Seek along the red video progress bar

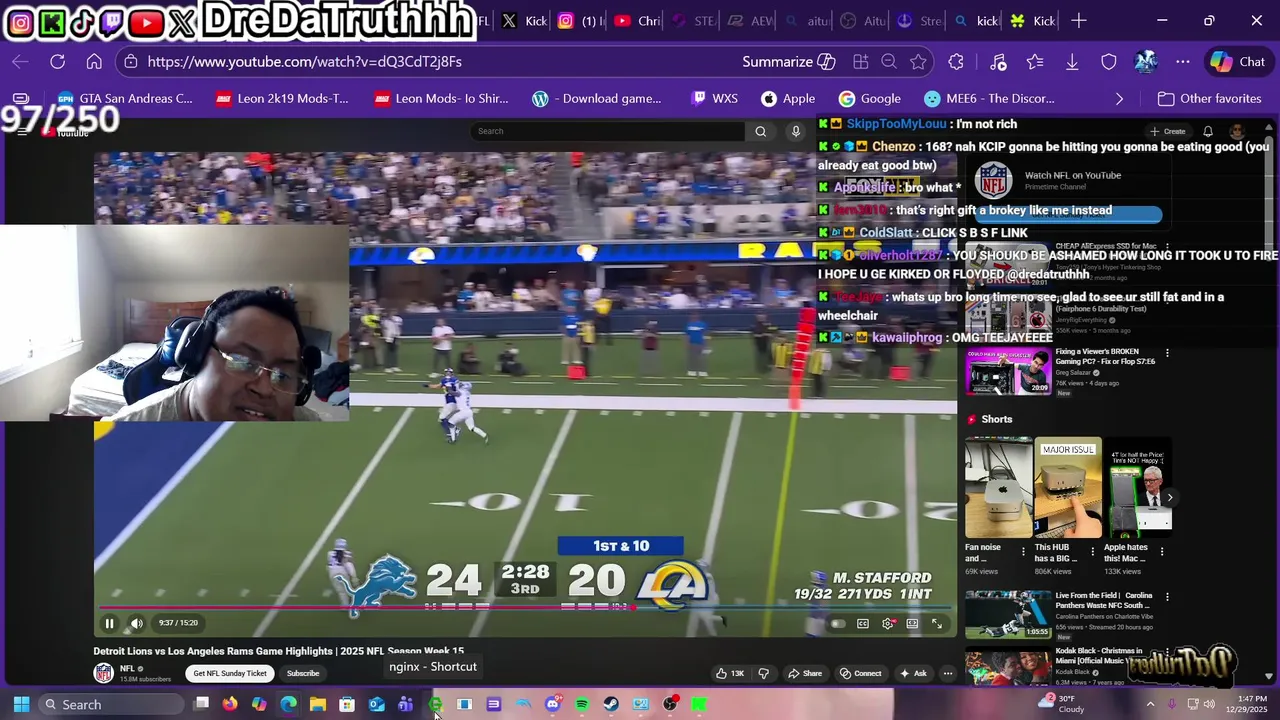pyautogui.click(x=526, y=607)
